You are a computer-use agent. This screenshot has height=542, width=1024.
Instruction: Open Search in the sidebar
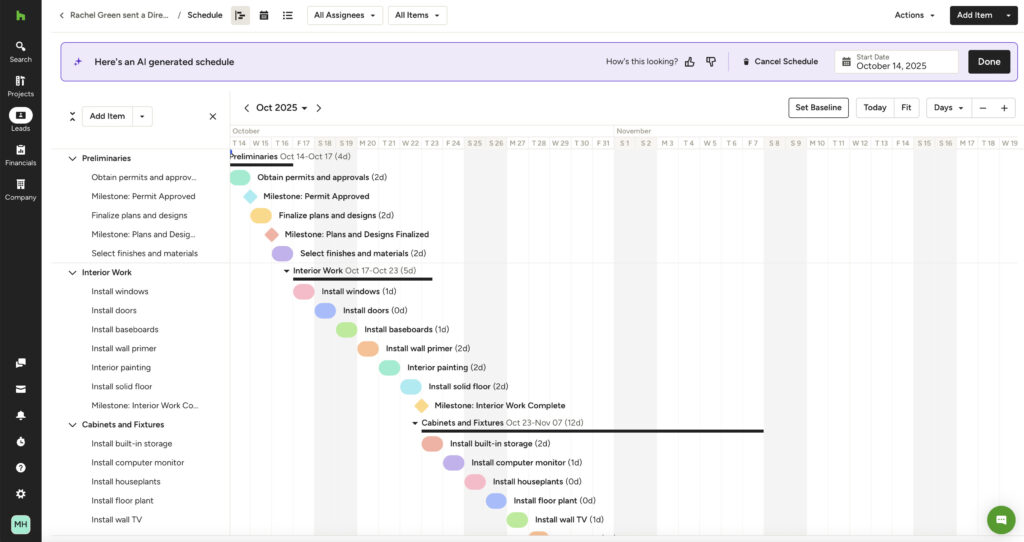pyautogui.click(x=20, y=52)
